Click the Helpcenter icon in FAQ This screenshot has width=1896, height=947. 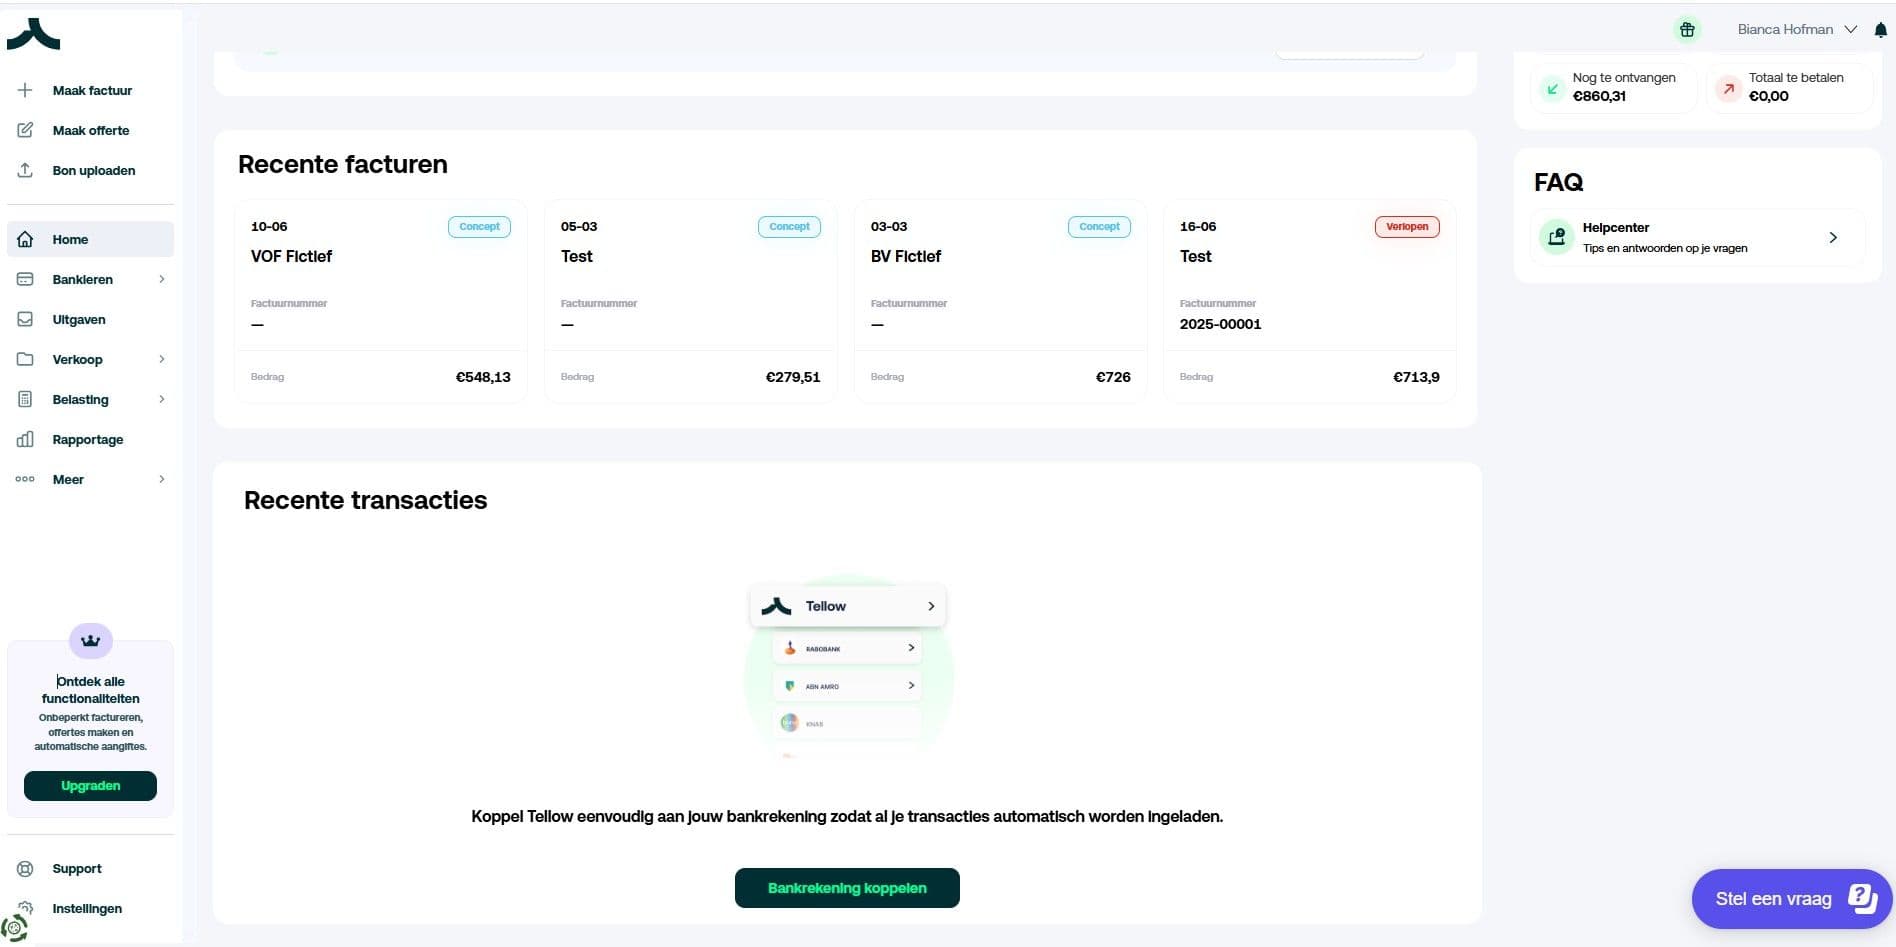(x=1556, y=237)
